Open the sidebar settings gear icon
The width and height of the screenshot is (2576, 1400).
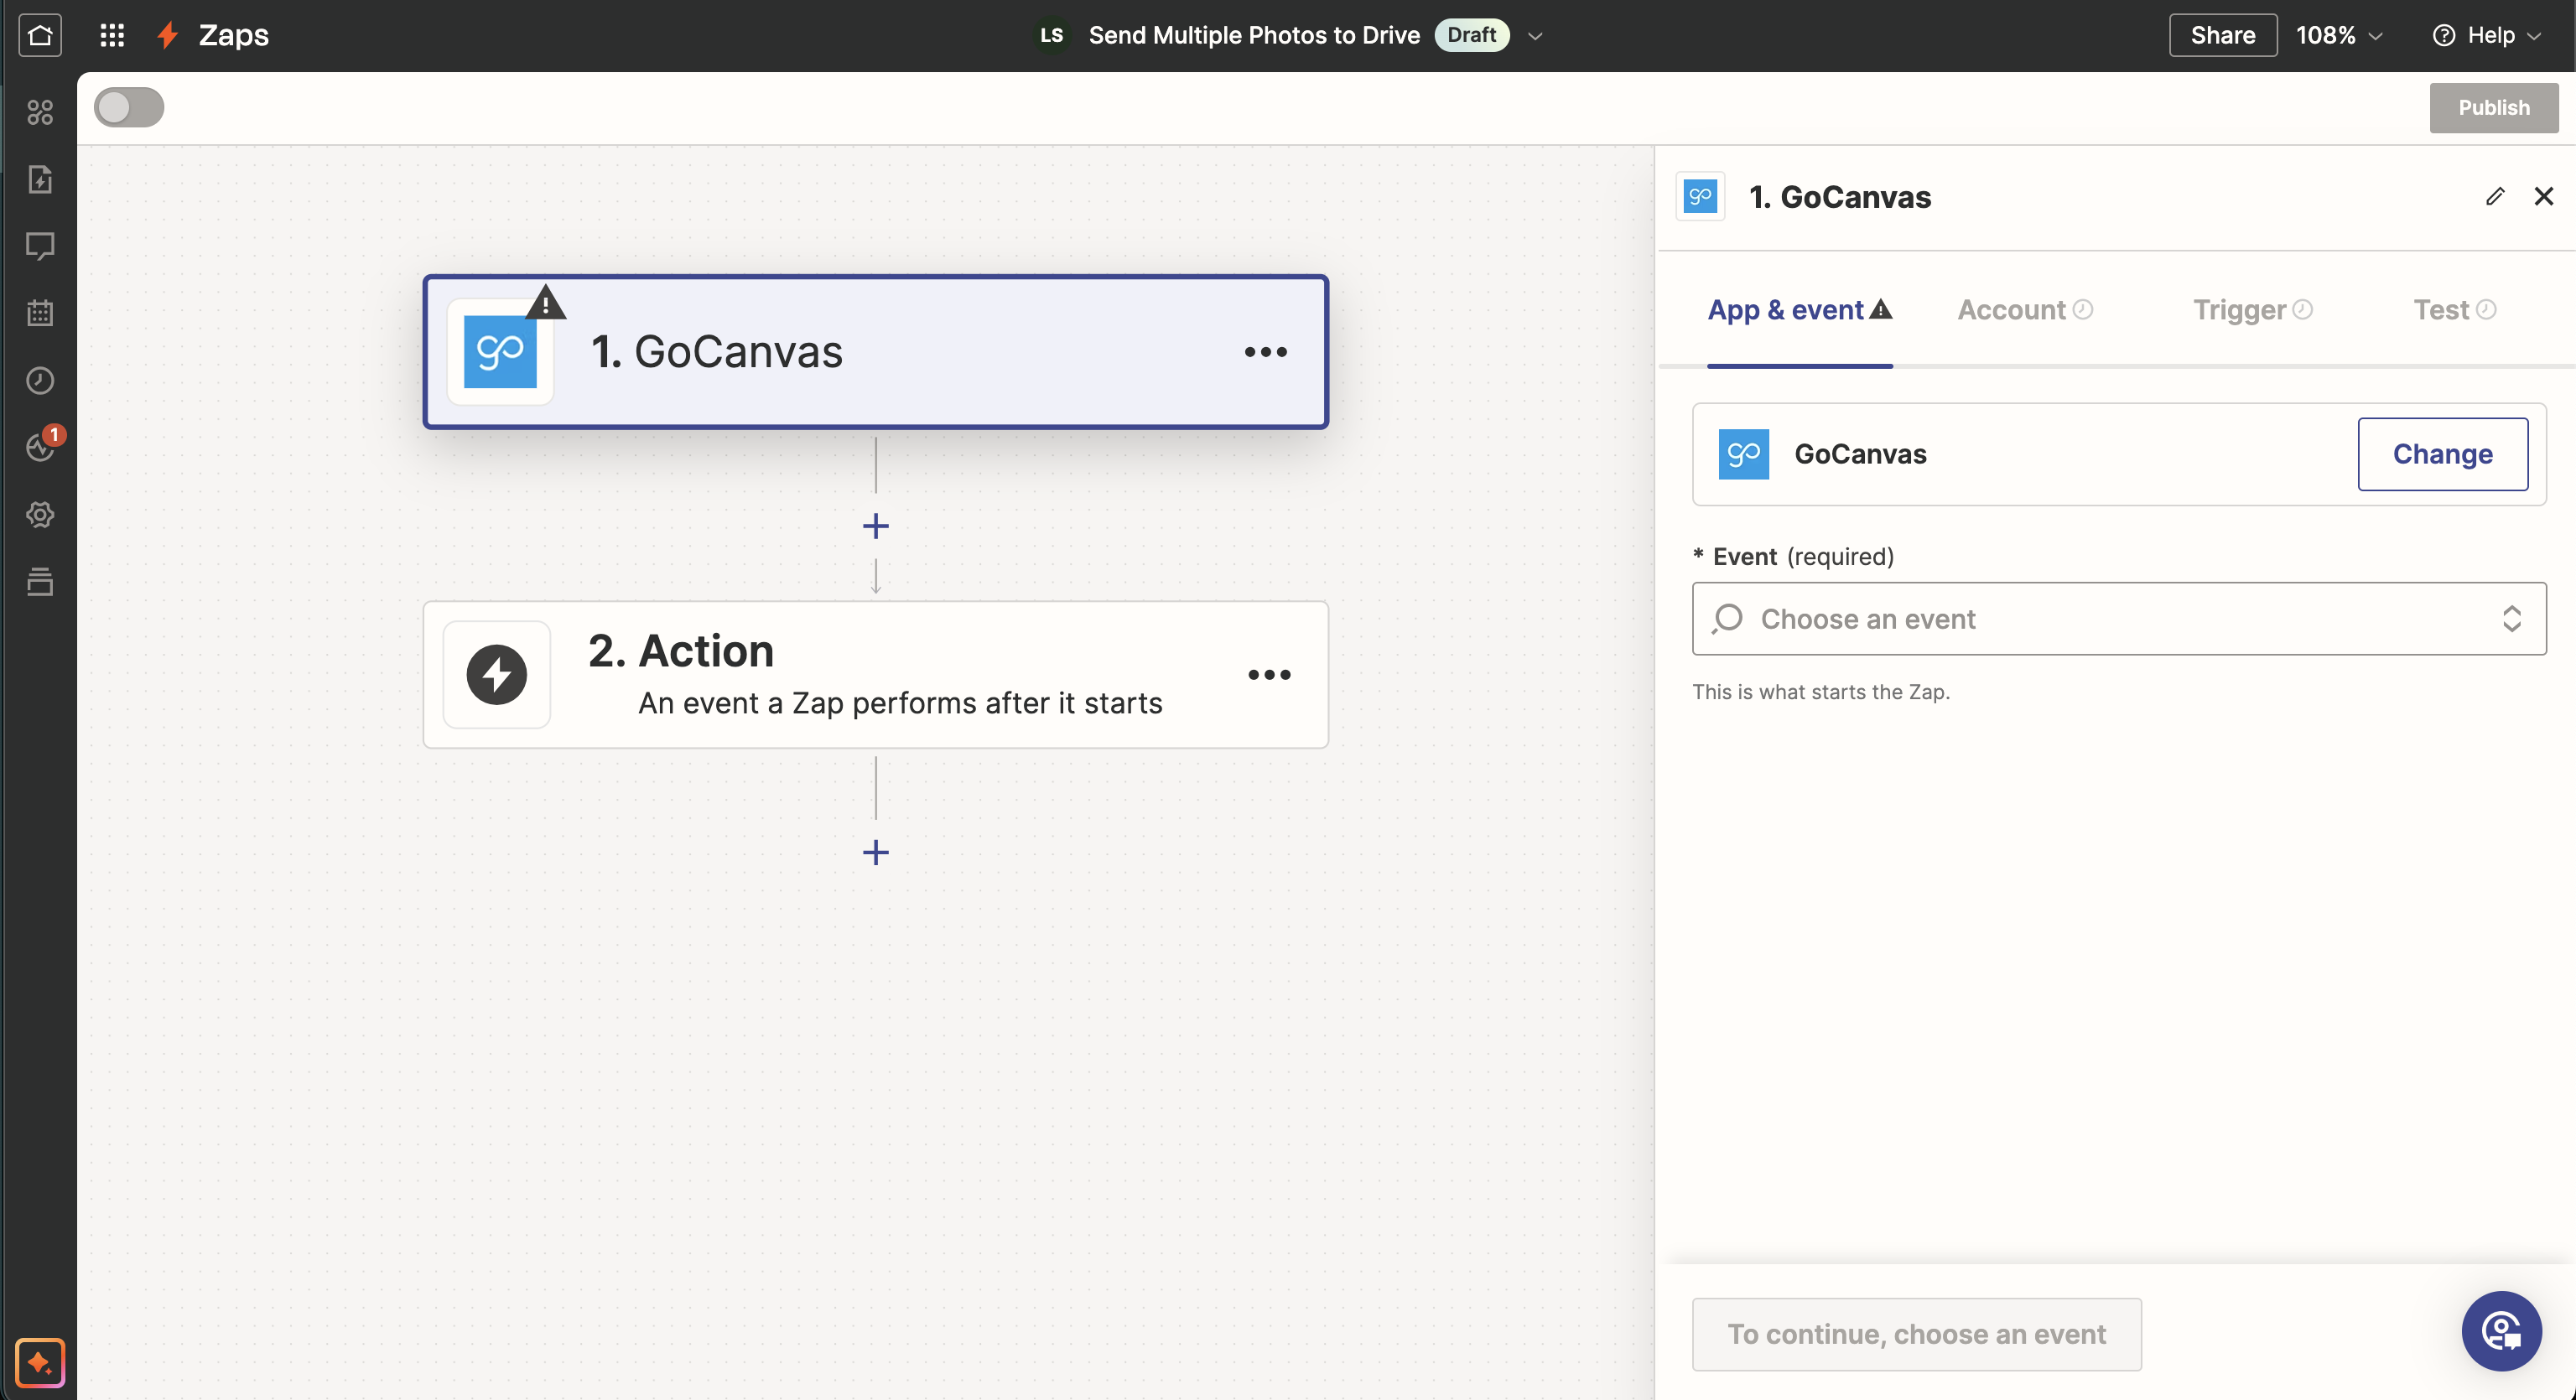tap(40, 514)
